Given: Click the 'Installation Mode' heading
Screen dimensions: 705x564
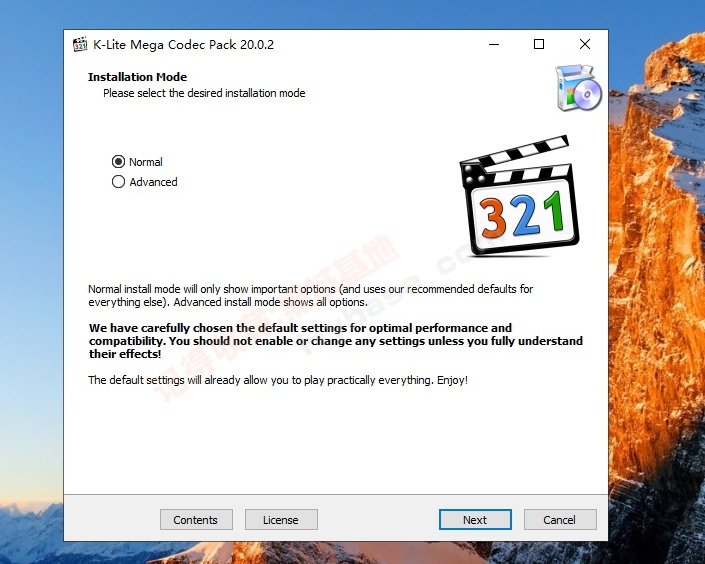Looking at the screenshot, I should [x=138, y=77].
